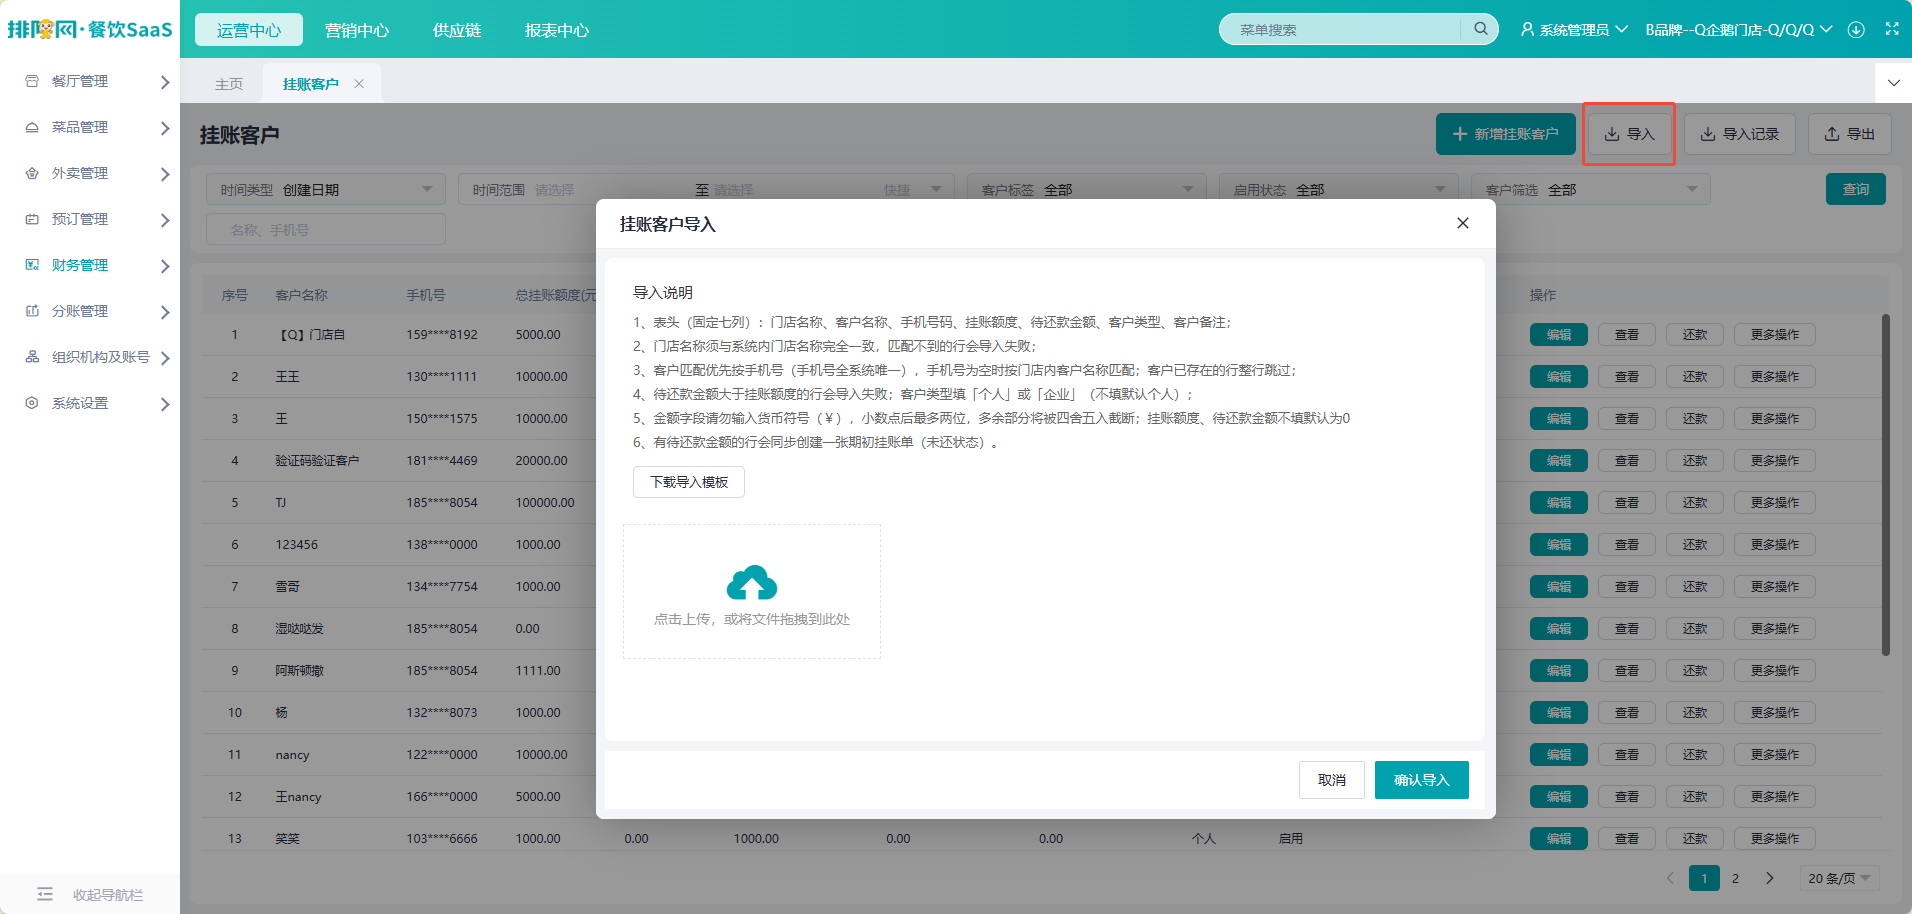Screen dimensions: 1912x914
Task: Click the 导出 button
Action: click(x=1850, y=134)
